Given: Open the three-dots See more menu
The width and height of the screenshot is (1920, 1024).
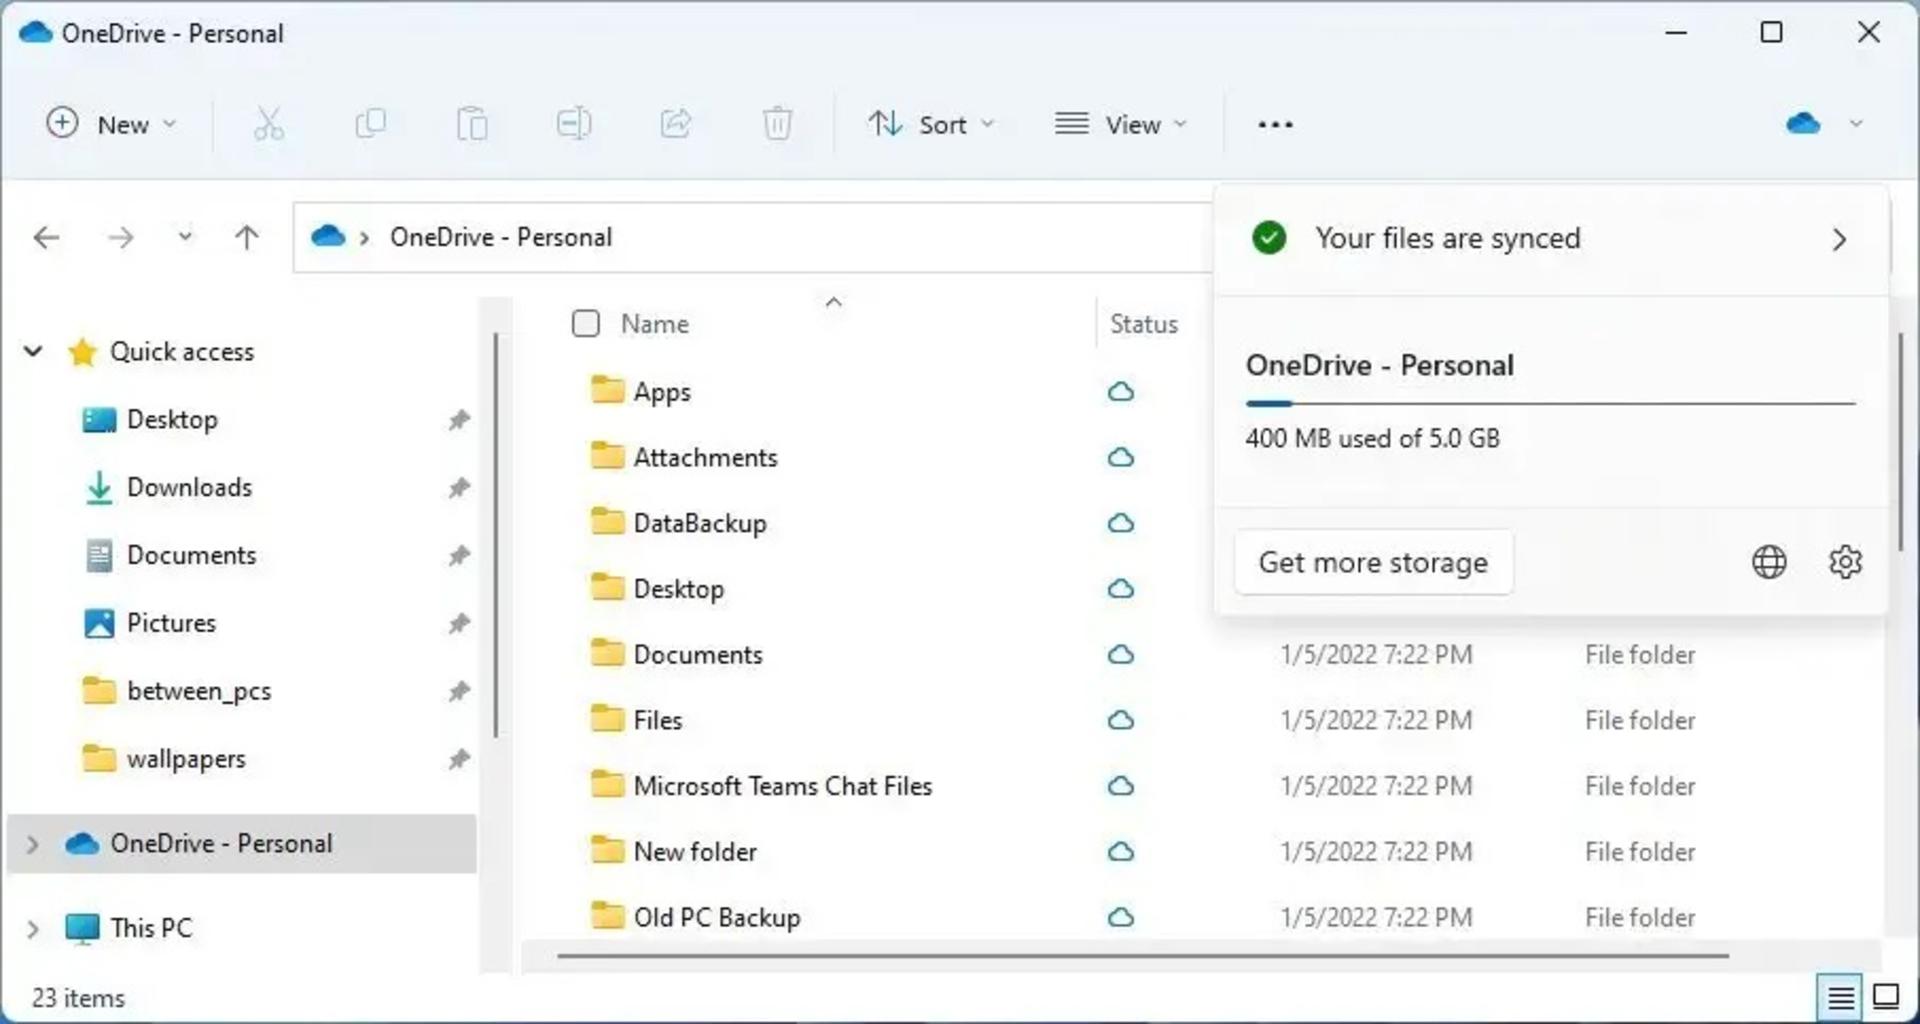Looking at the screenshot, I should tap(1275, 124).
